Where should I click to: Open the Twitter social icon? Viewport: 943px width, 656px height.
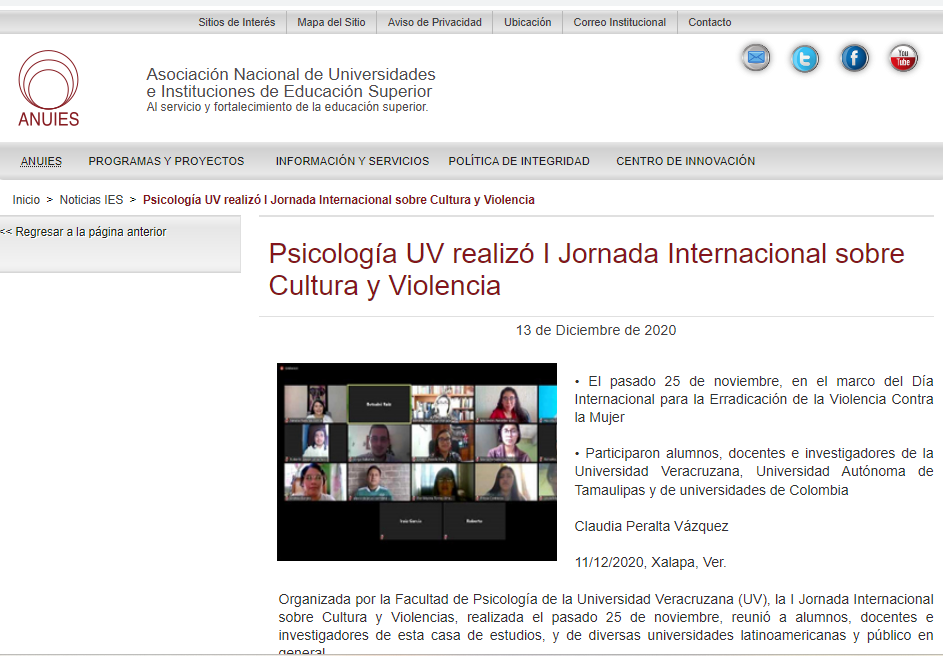(x=805, y=59)
